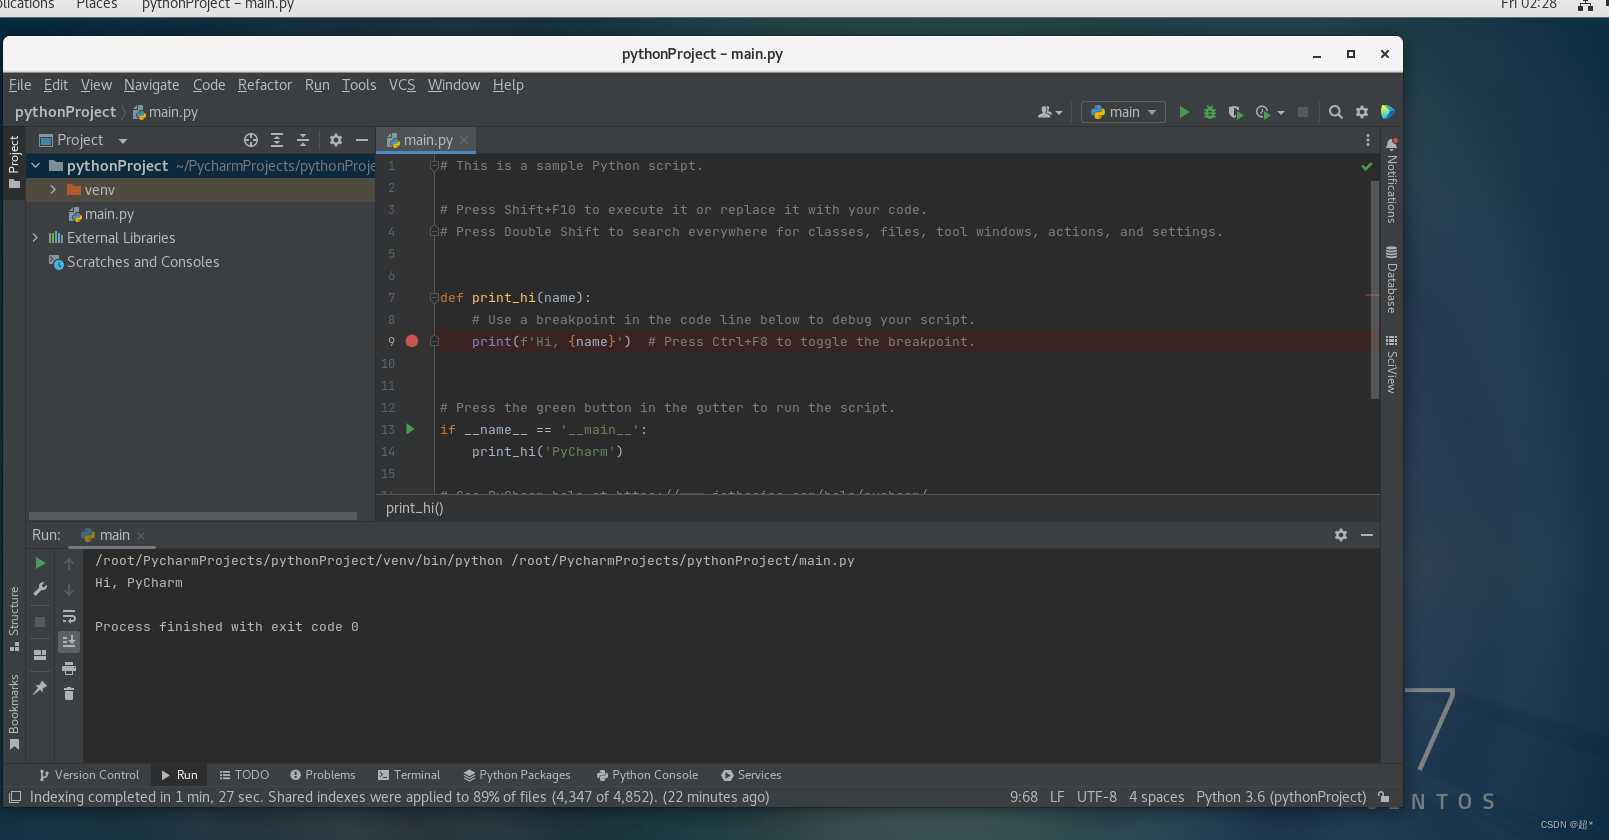The height and width of the screenshot is (840, 1609).
Task: Click the profiler clock-with-play icon
Action: point(1263,112)
